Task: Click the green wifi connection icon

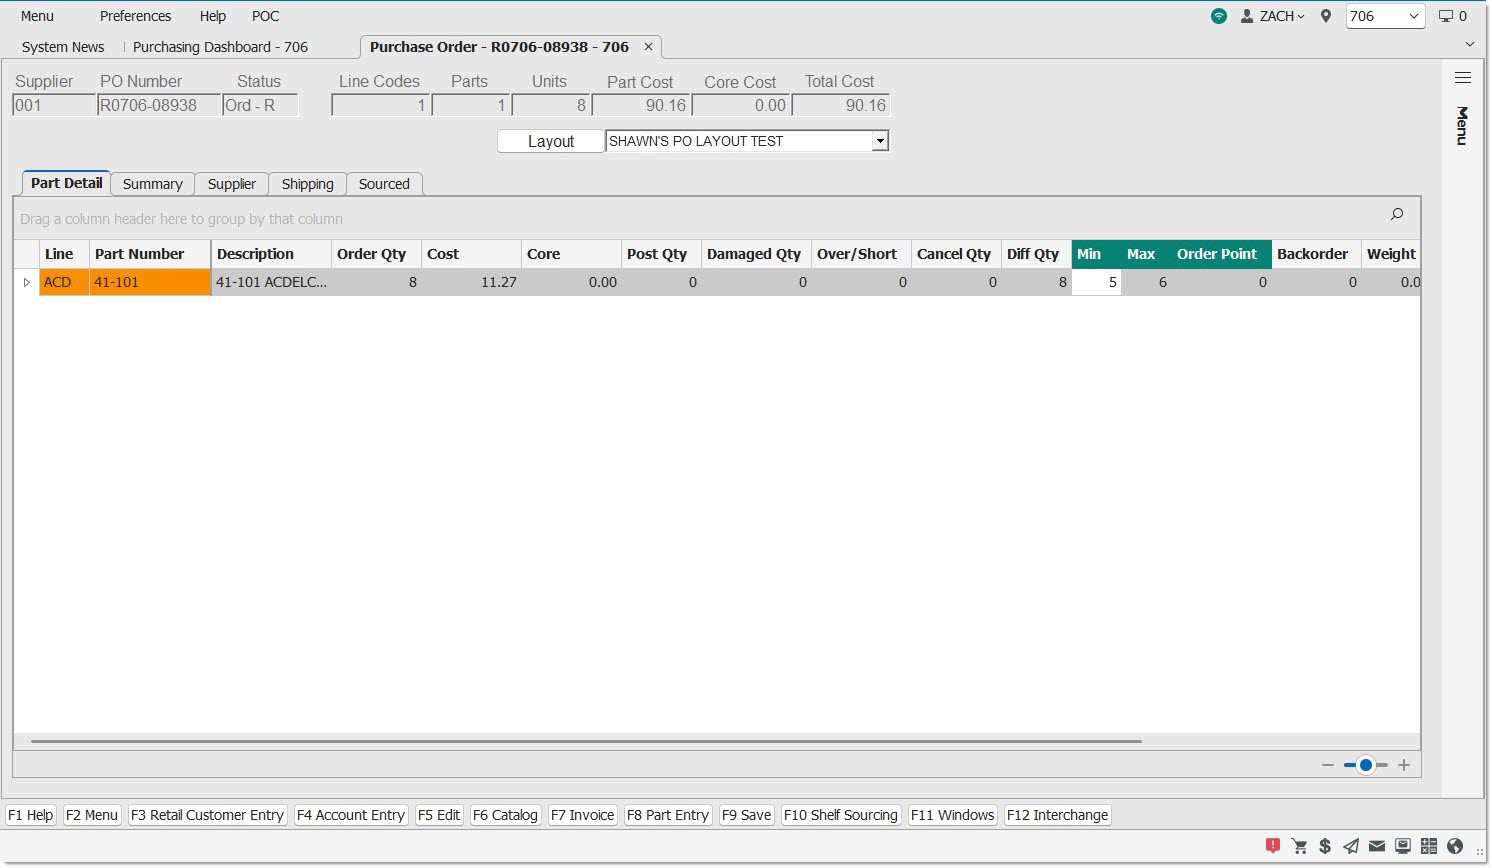Action: (x=1218, y=16)
